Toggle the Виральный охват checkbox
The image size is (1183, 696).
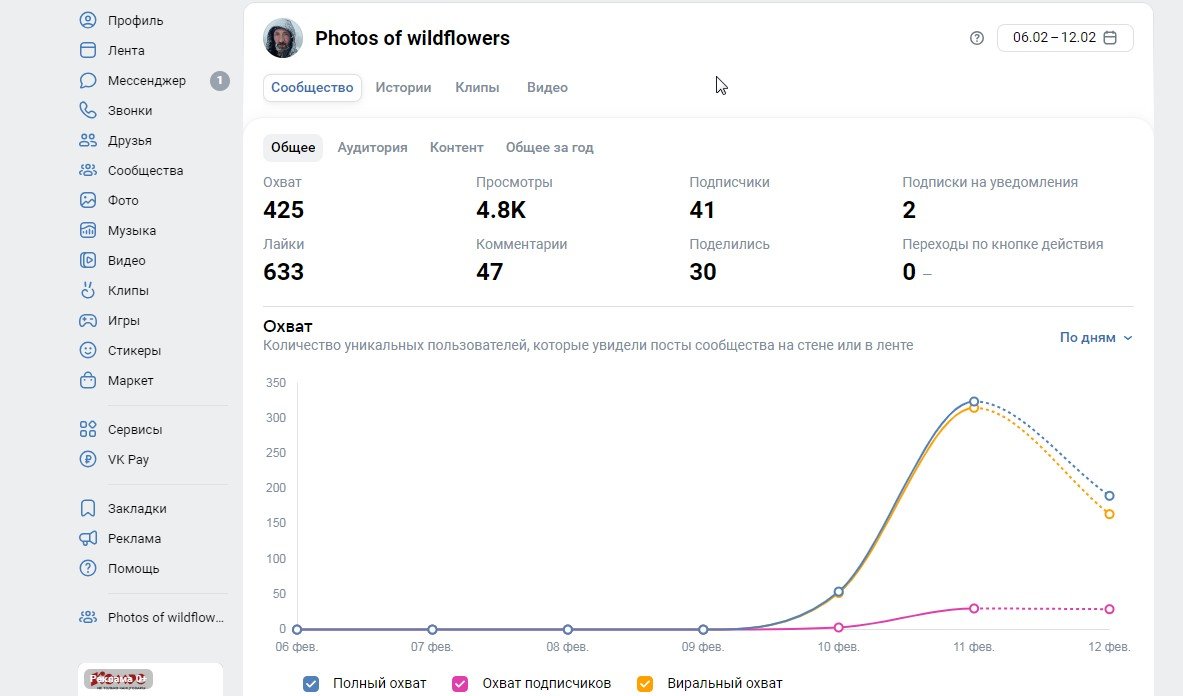coord(645,684)
